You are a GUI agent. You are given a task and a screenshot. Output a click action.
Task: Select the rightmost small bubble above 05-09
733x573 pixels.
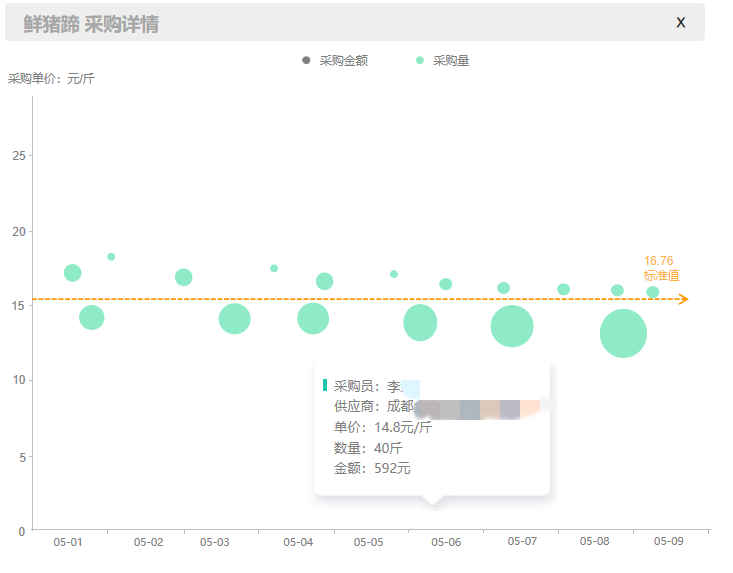point(652,292)
